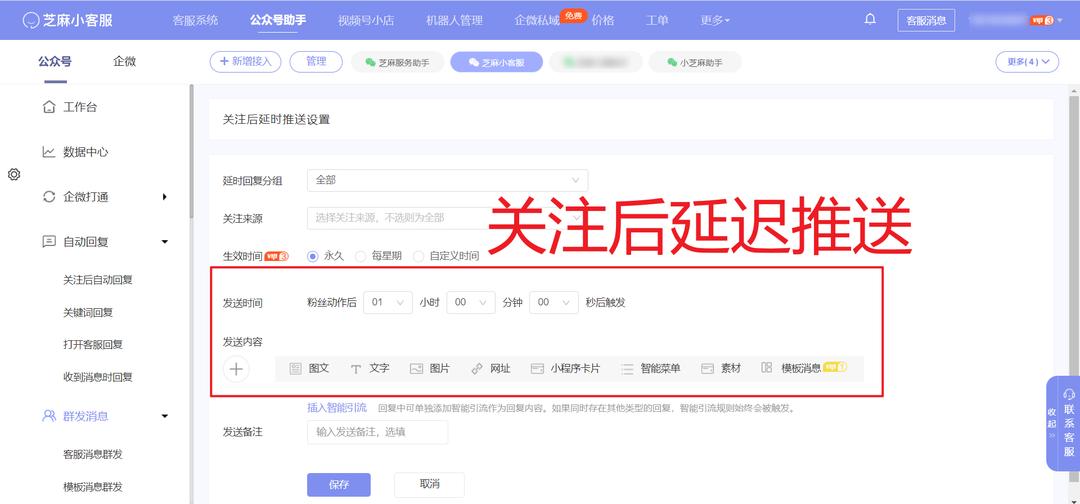Open the seconds dropdown after 分钟
The width and height of the screenshot is (1080, 504).
[554, 302]
